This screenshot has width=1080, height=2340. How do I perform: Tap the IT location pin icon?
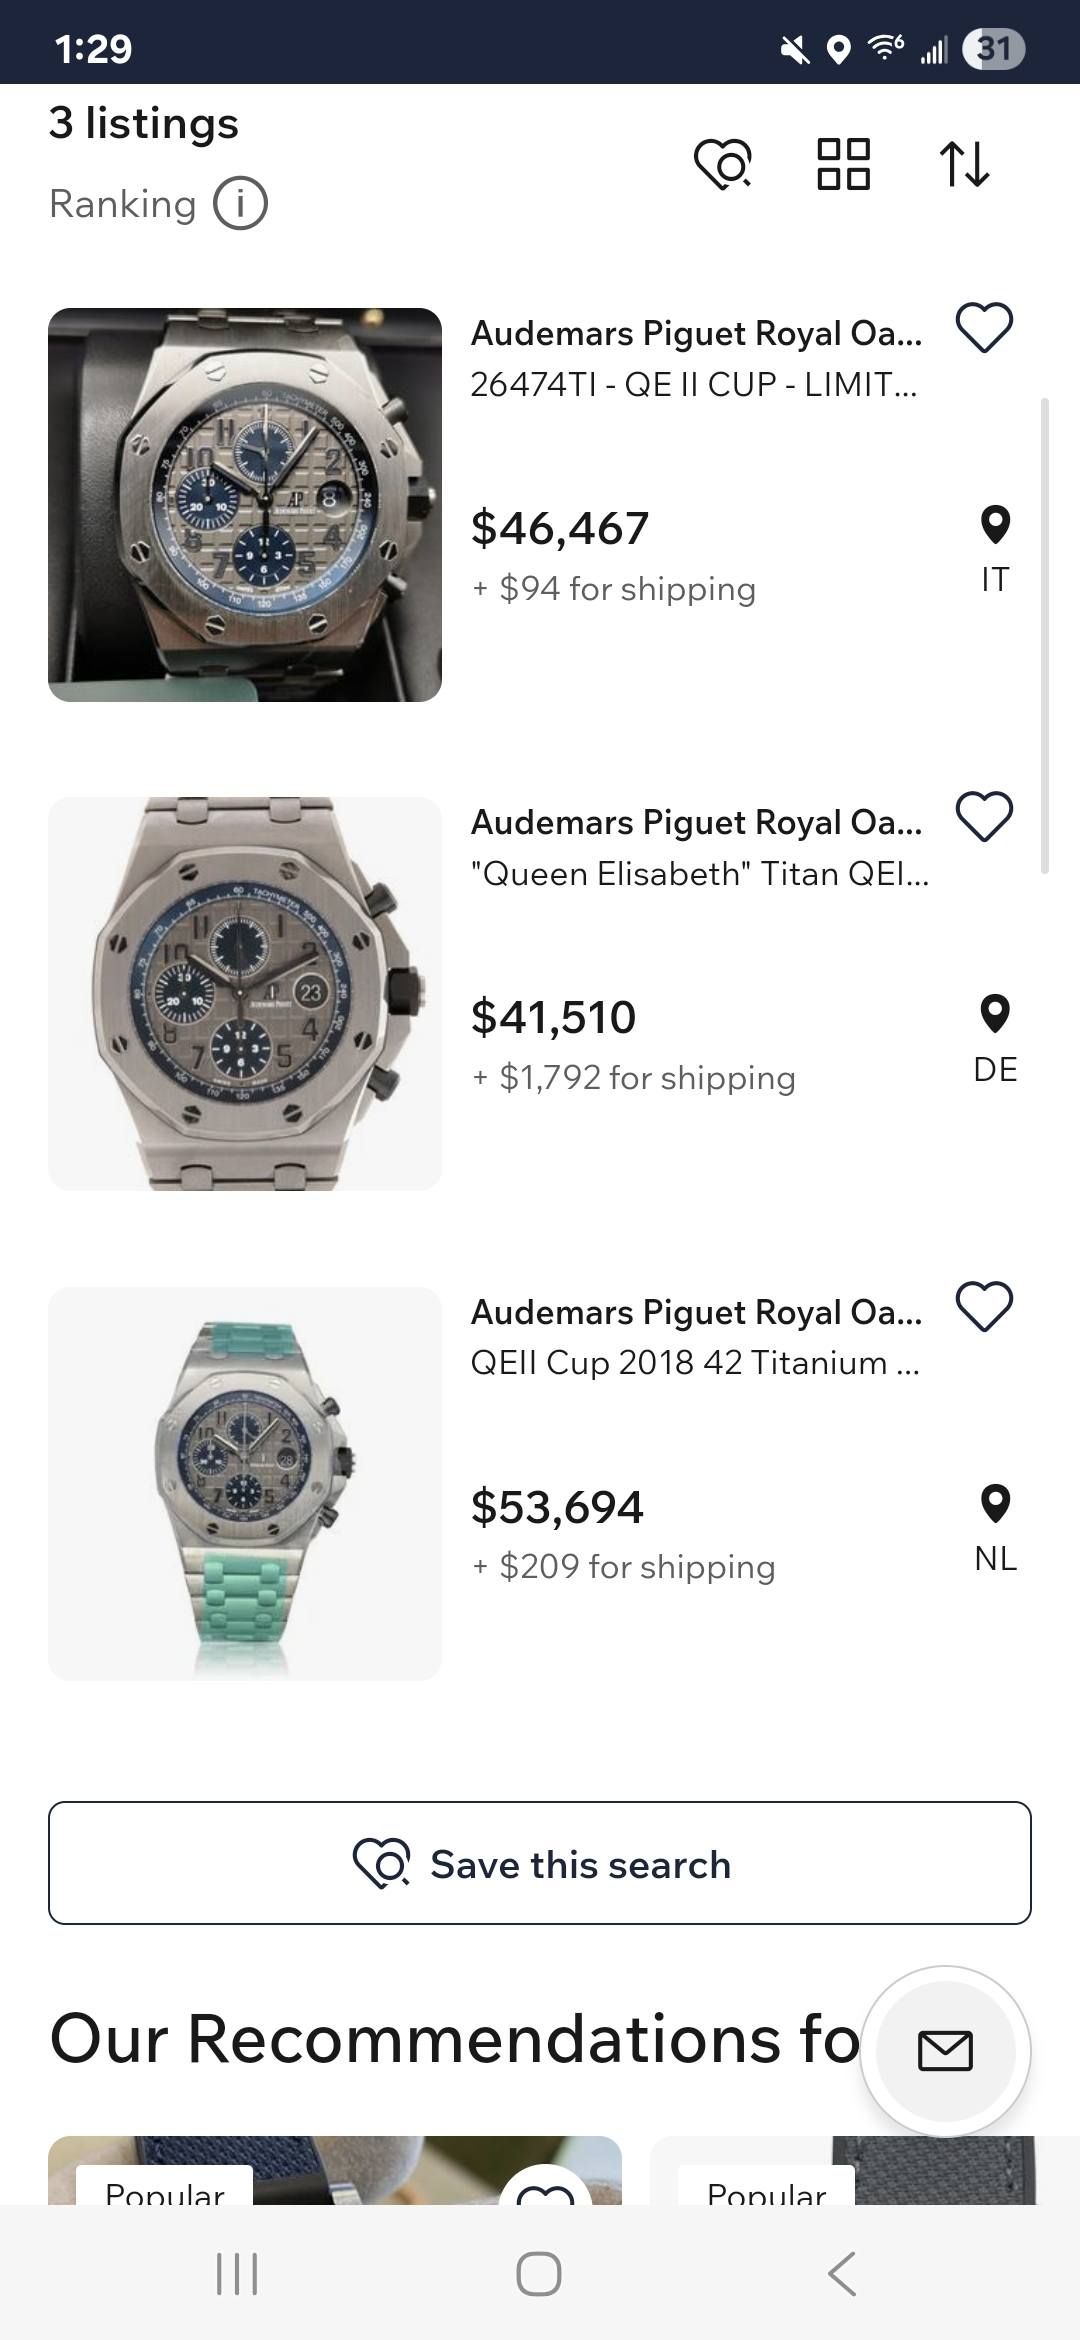995,524
